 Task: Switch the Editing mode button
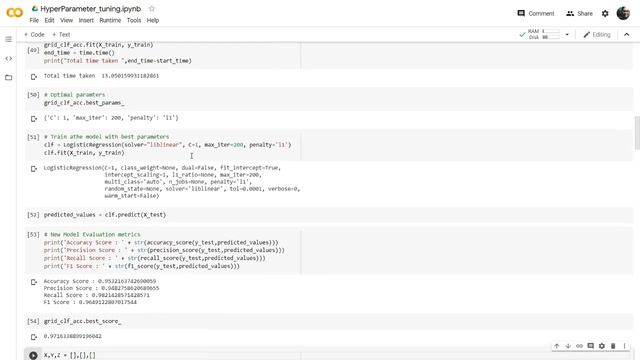point(597,35)
